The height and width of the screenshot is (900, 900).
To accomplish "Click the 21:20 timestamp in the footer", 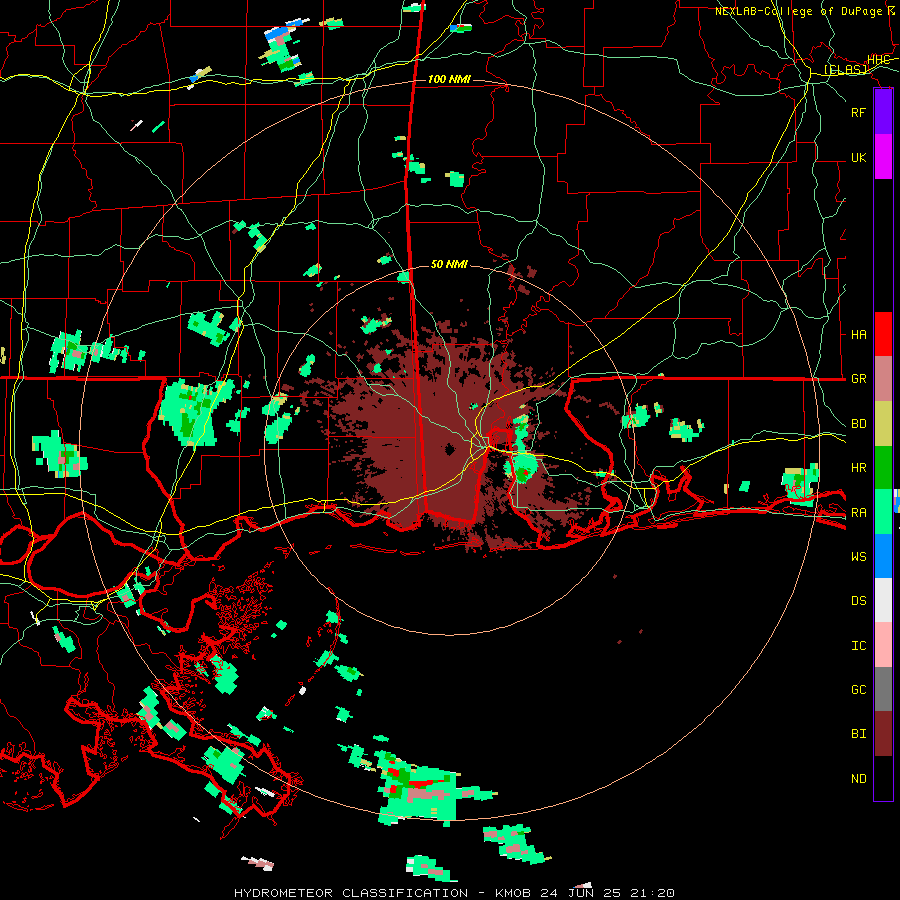I will click(652, 893).
